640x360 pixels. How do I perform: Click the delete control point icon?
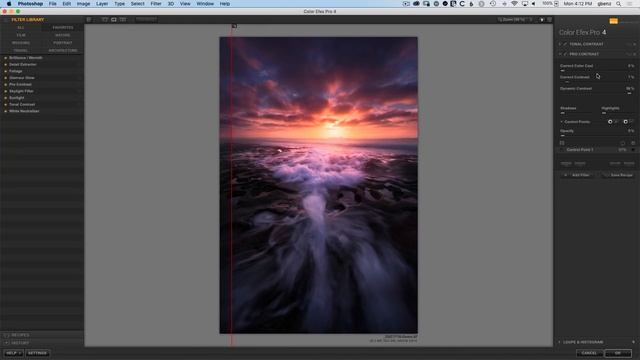[x=633, y=143]
